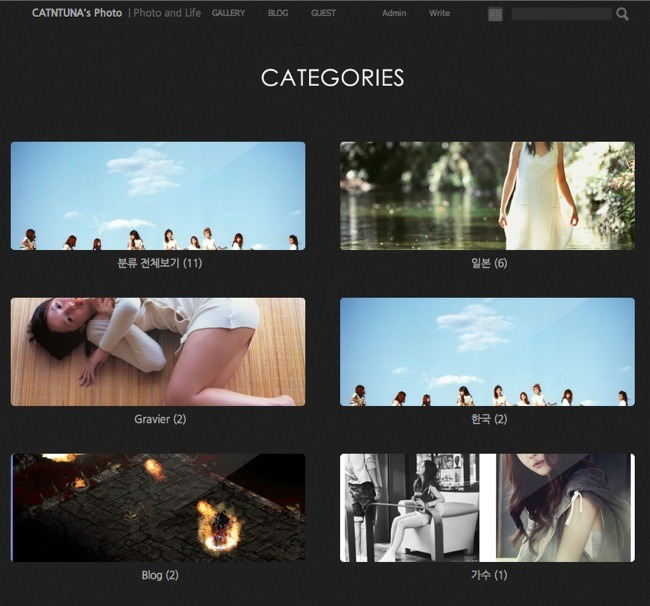
Task: Click the CATEGORIES heading
Action: (x=332, y=78)
